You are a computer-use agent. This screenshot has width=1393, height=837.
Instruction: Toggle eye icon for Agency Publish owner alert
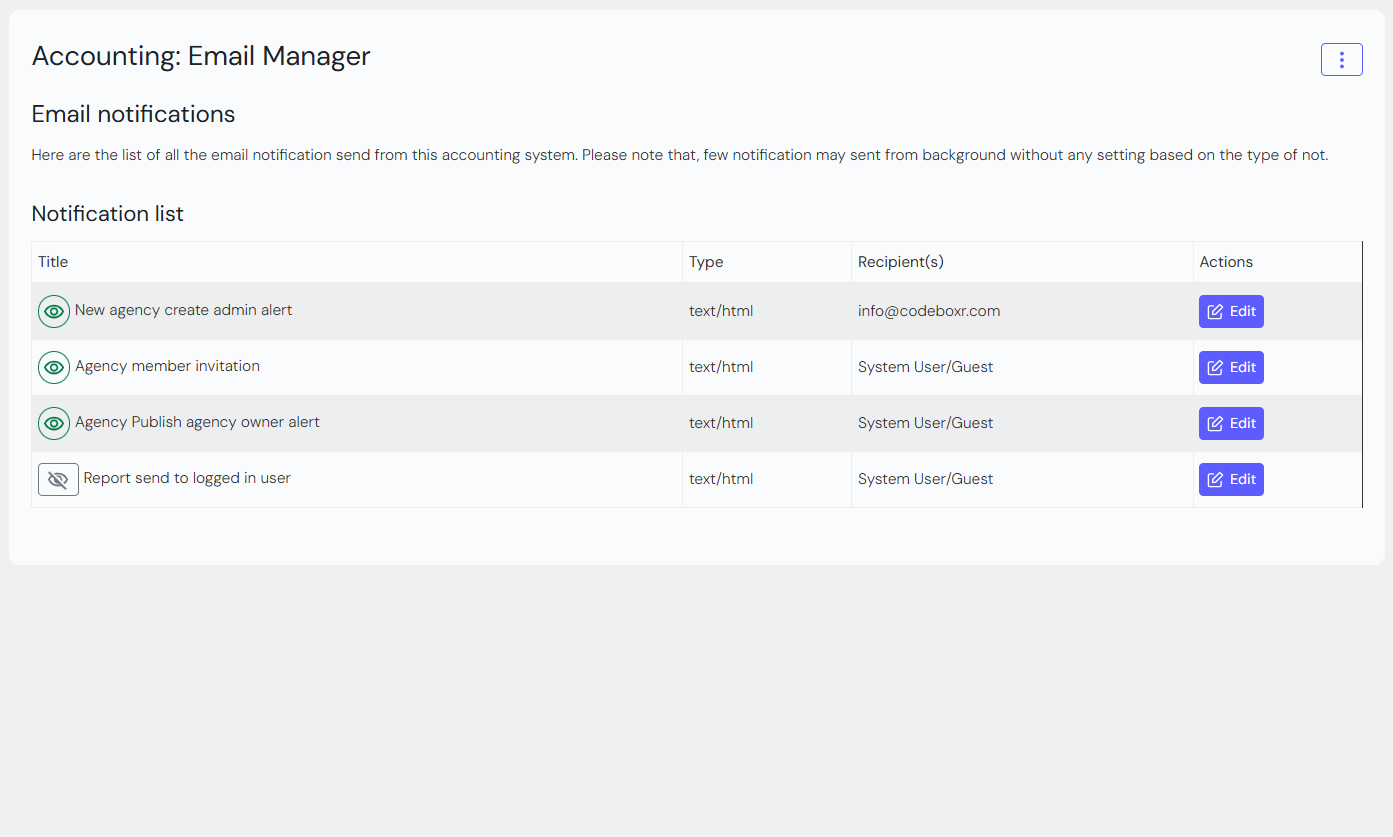(x=54, y=423)
